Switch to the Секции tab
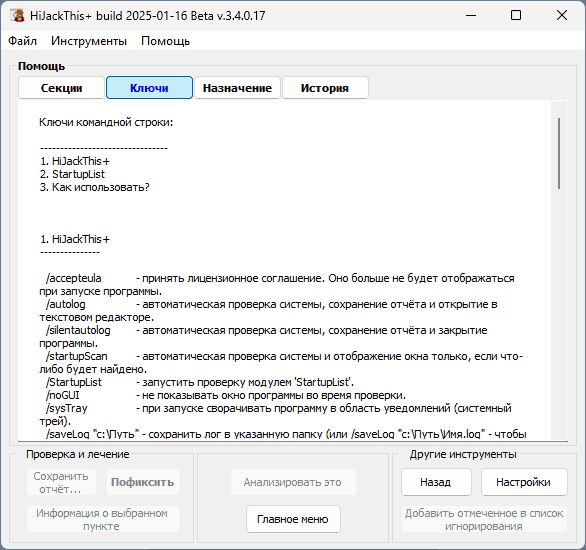Screen dimensions: 586x550 click(x=61, y=88)
